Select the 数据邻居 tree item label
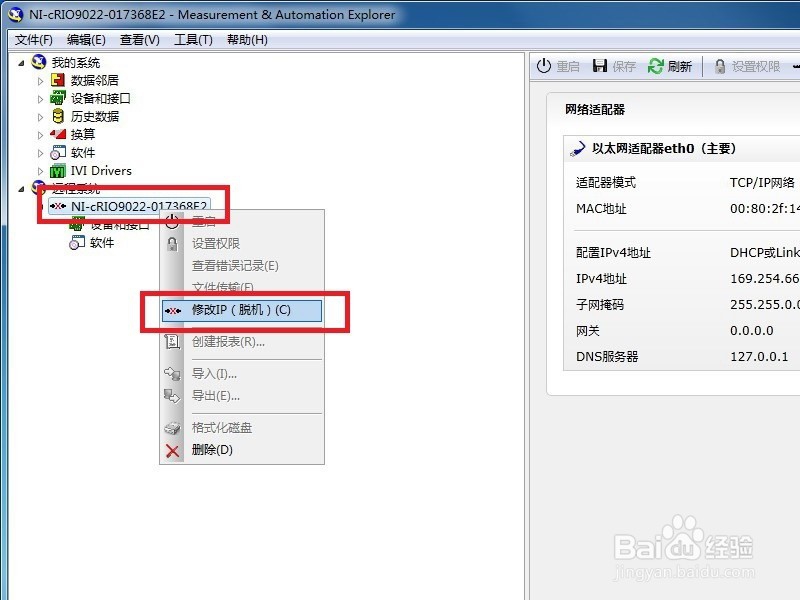Image resolution: width=800 pixels, height=600 pixels. [94, 81]
